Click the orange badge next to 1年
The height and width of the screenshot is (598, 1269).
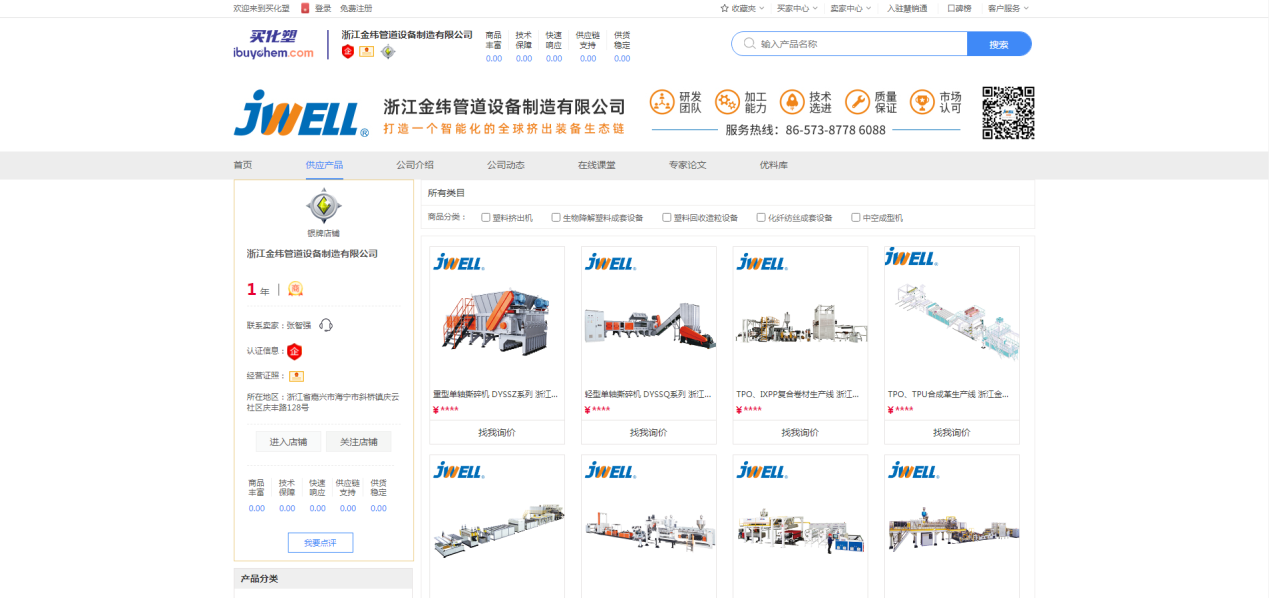click(295, 289)
